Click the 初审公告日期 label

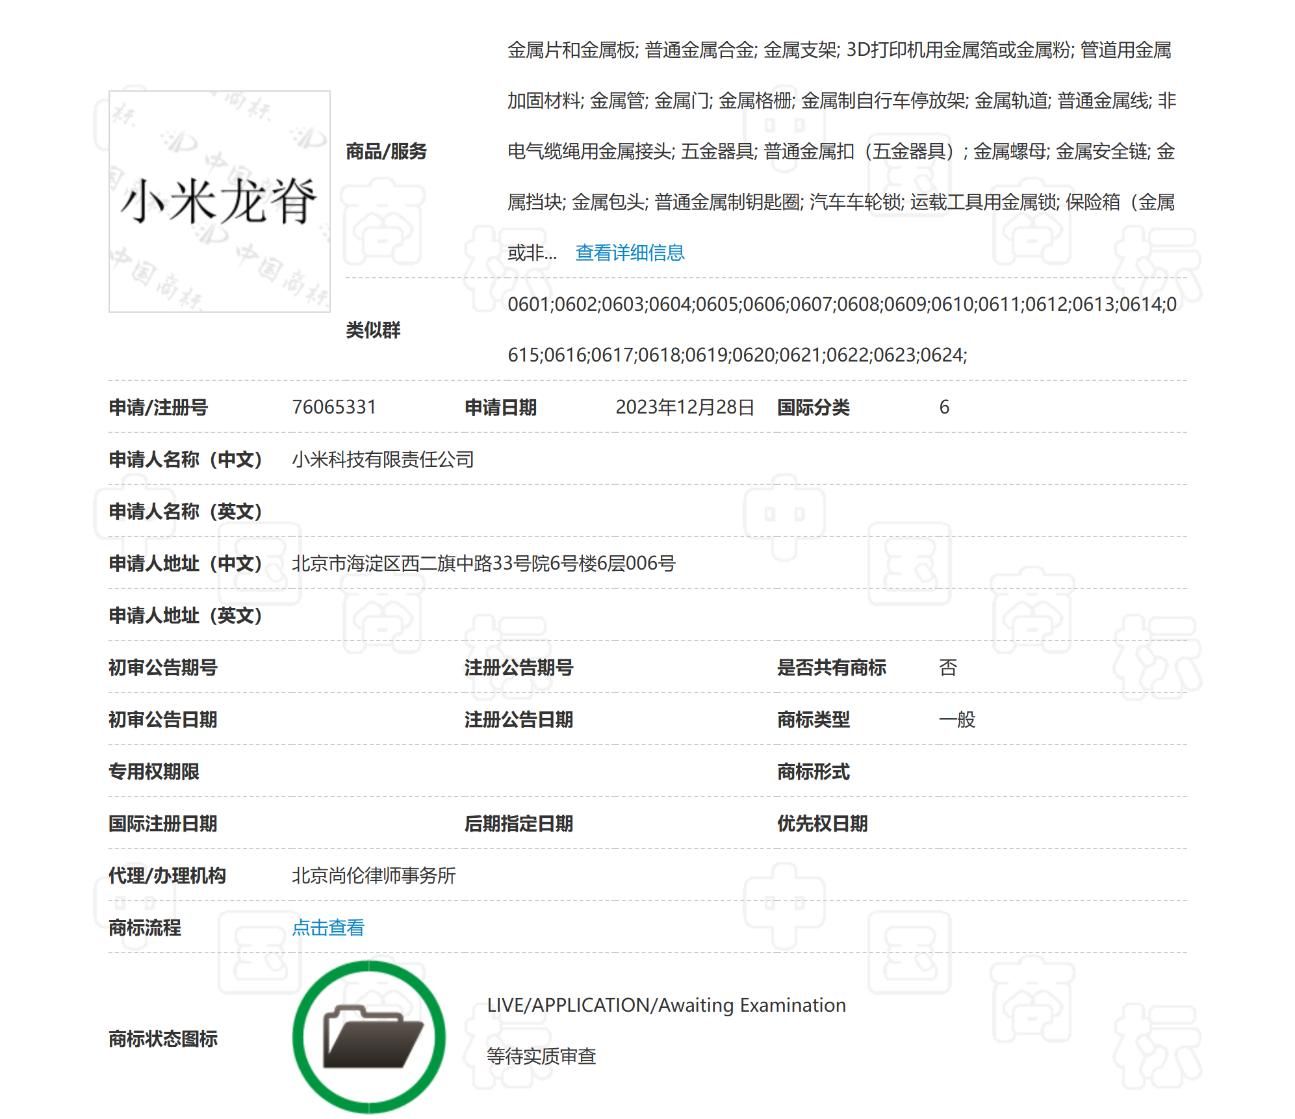pyautogui.click(x=163, y=720)
